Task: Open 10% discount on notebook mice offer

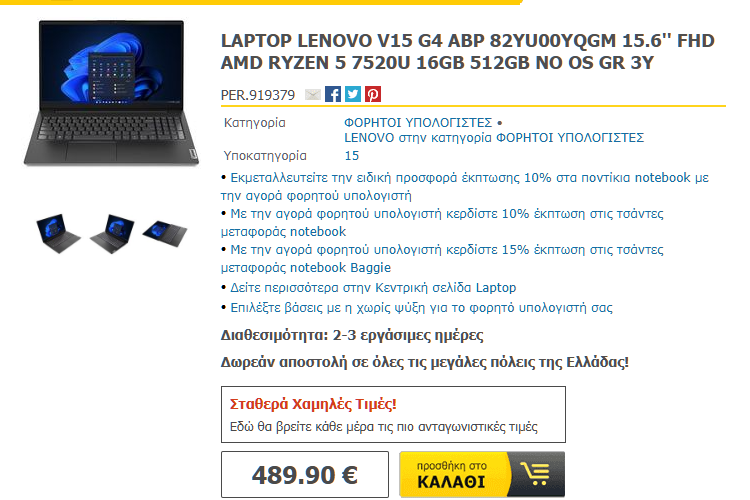Action: click(464, 187)
